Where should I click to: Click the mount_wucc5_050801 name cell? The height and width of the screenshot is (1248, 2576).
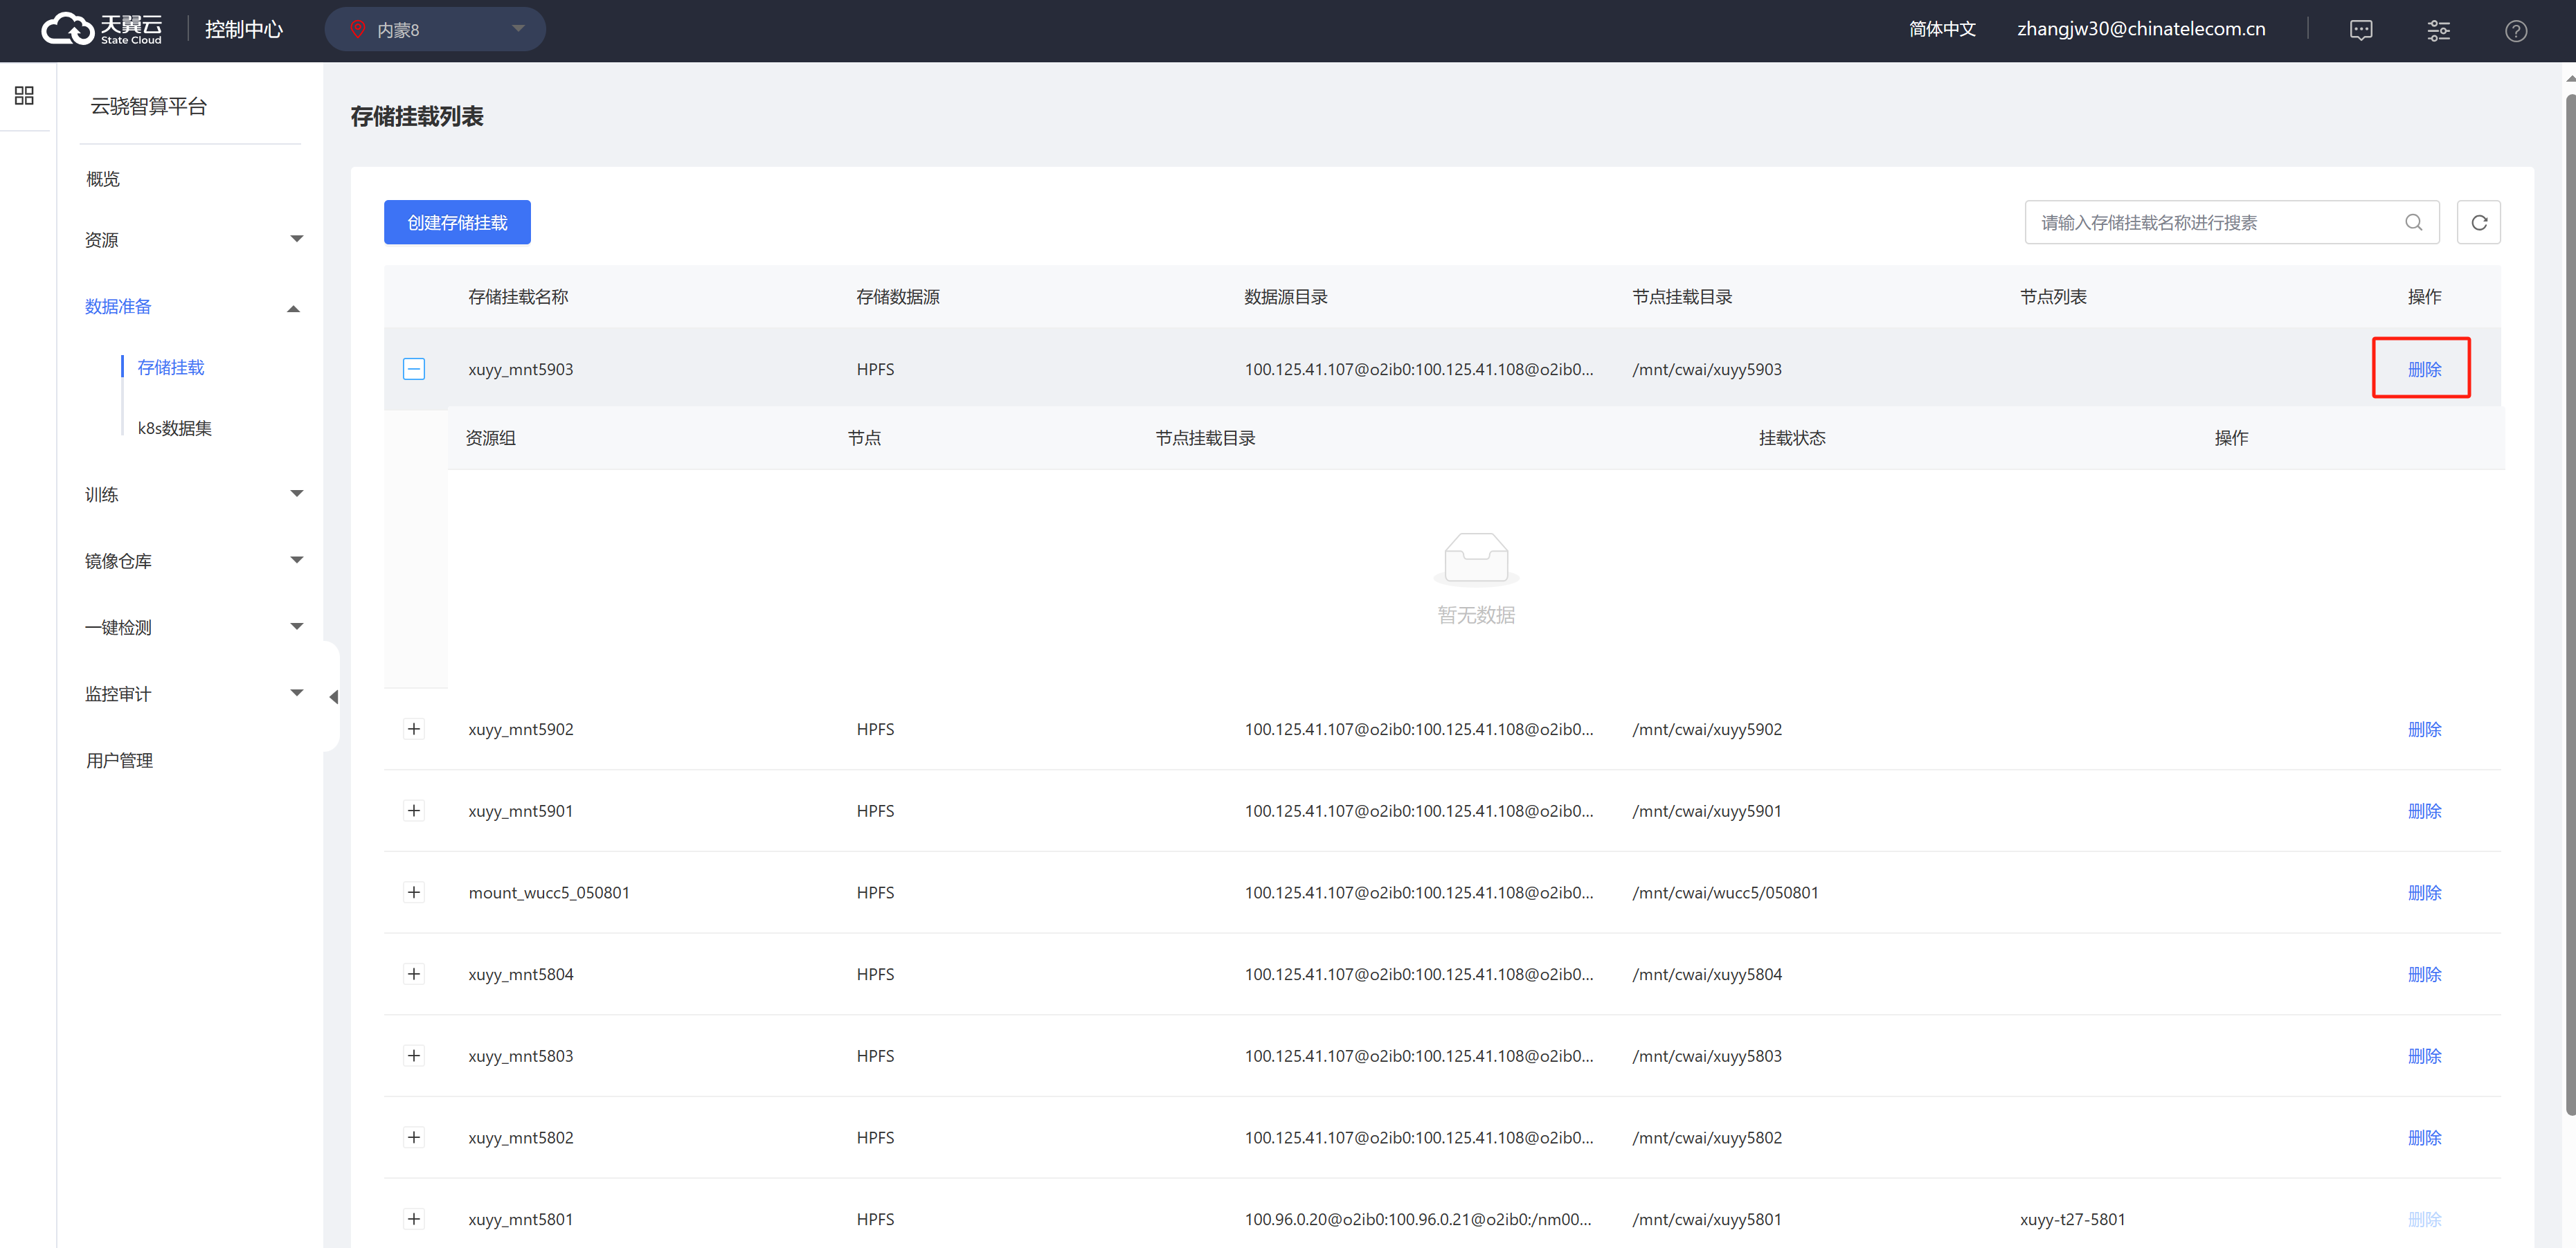pyautogui.click(x=549, y=892)
